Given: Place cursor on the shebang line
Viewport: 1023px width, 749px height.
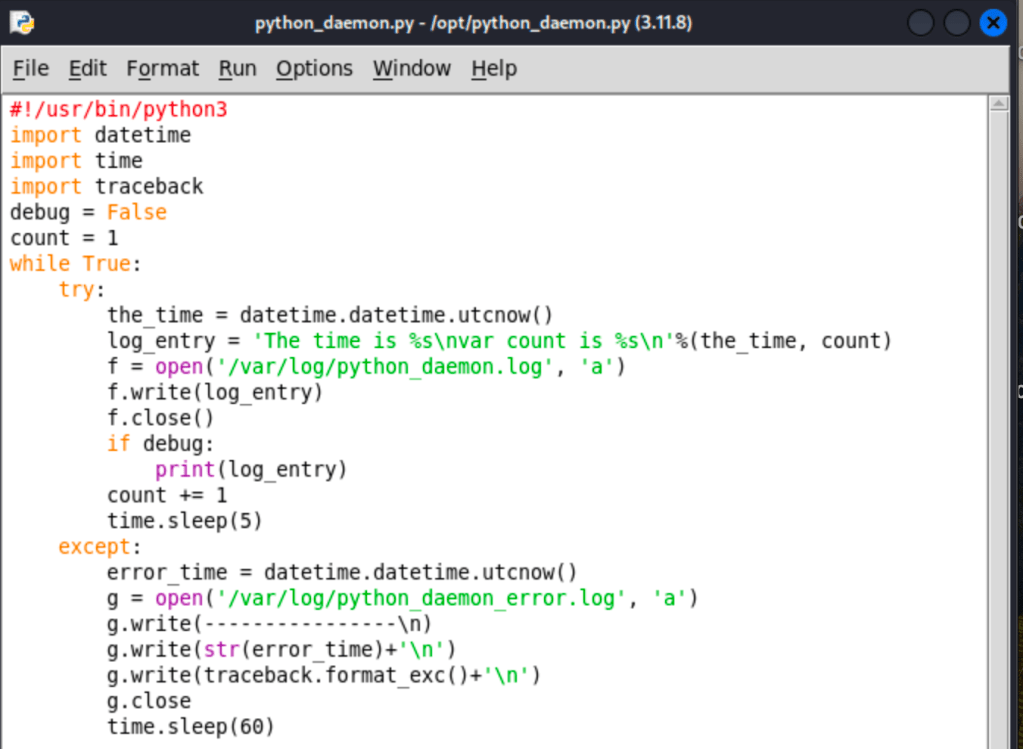Looking at the screenshot, I should (x=119, y=109).
